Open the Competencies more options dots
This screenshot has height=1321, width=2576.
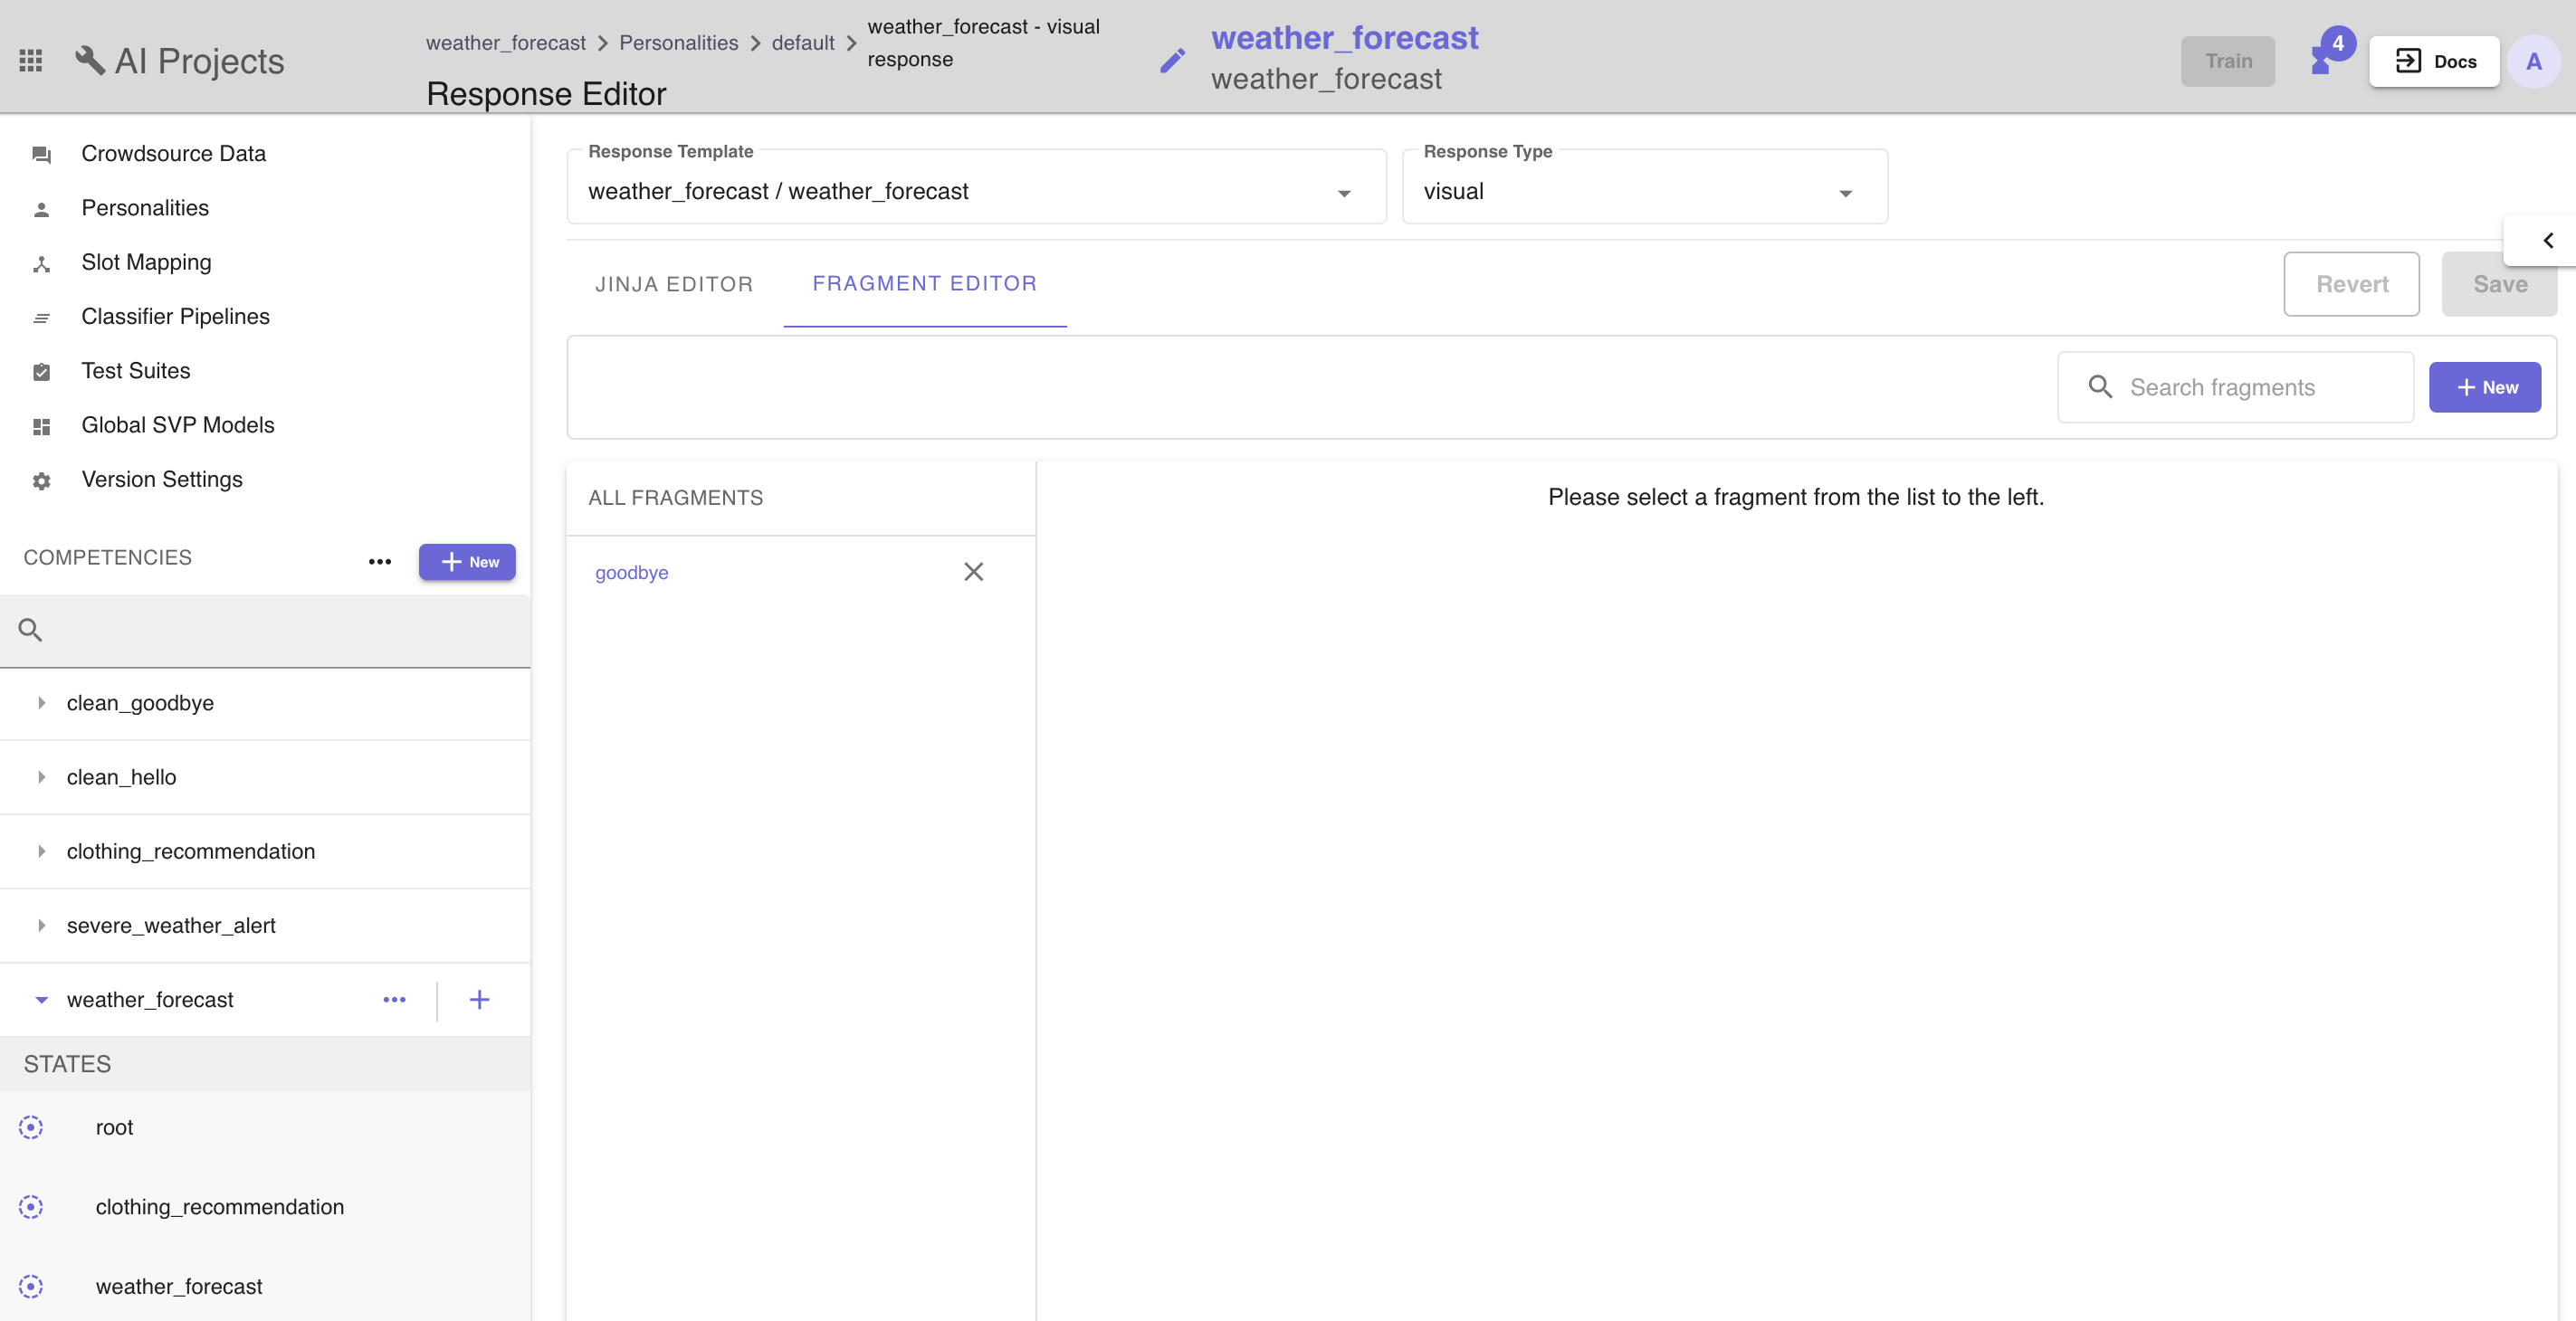click(x=380, y=562)
